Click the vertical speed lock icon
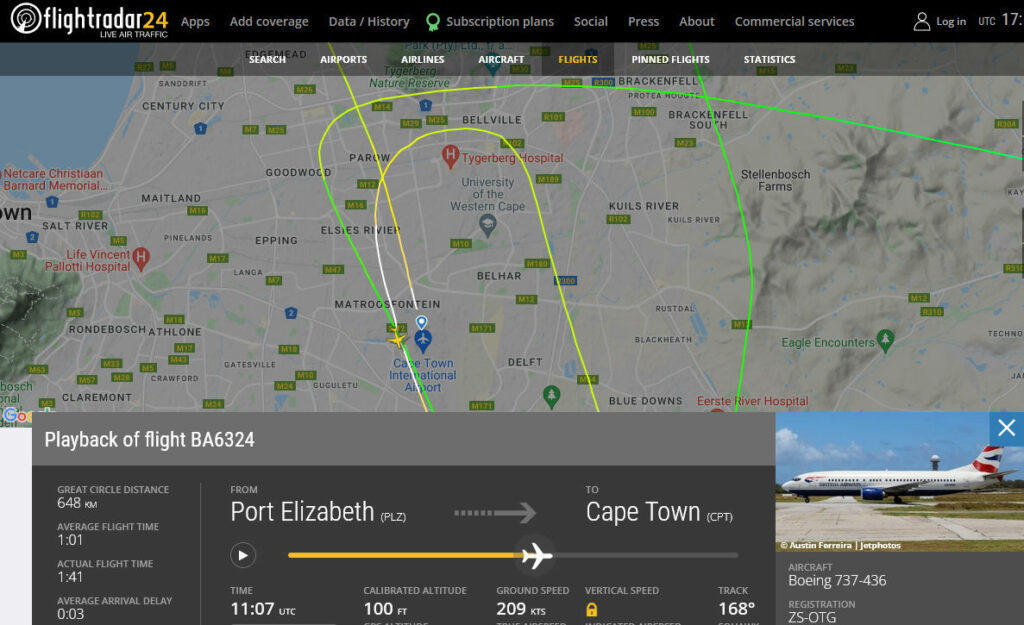Viewport: 1024px width, 625px height. click(592, 609)
